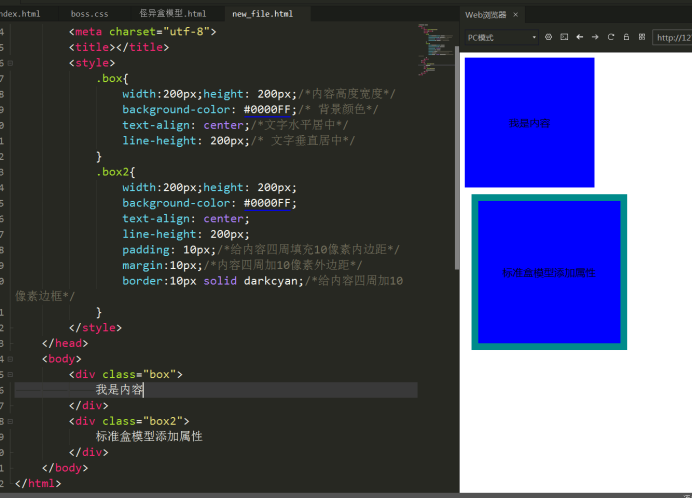692x498 pixels.
Task: Click the 标准盒模型添加属性 text in editor
Action: click(x=149, y=437)
